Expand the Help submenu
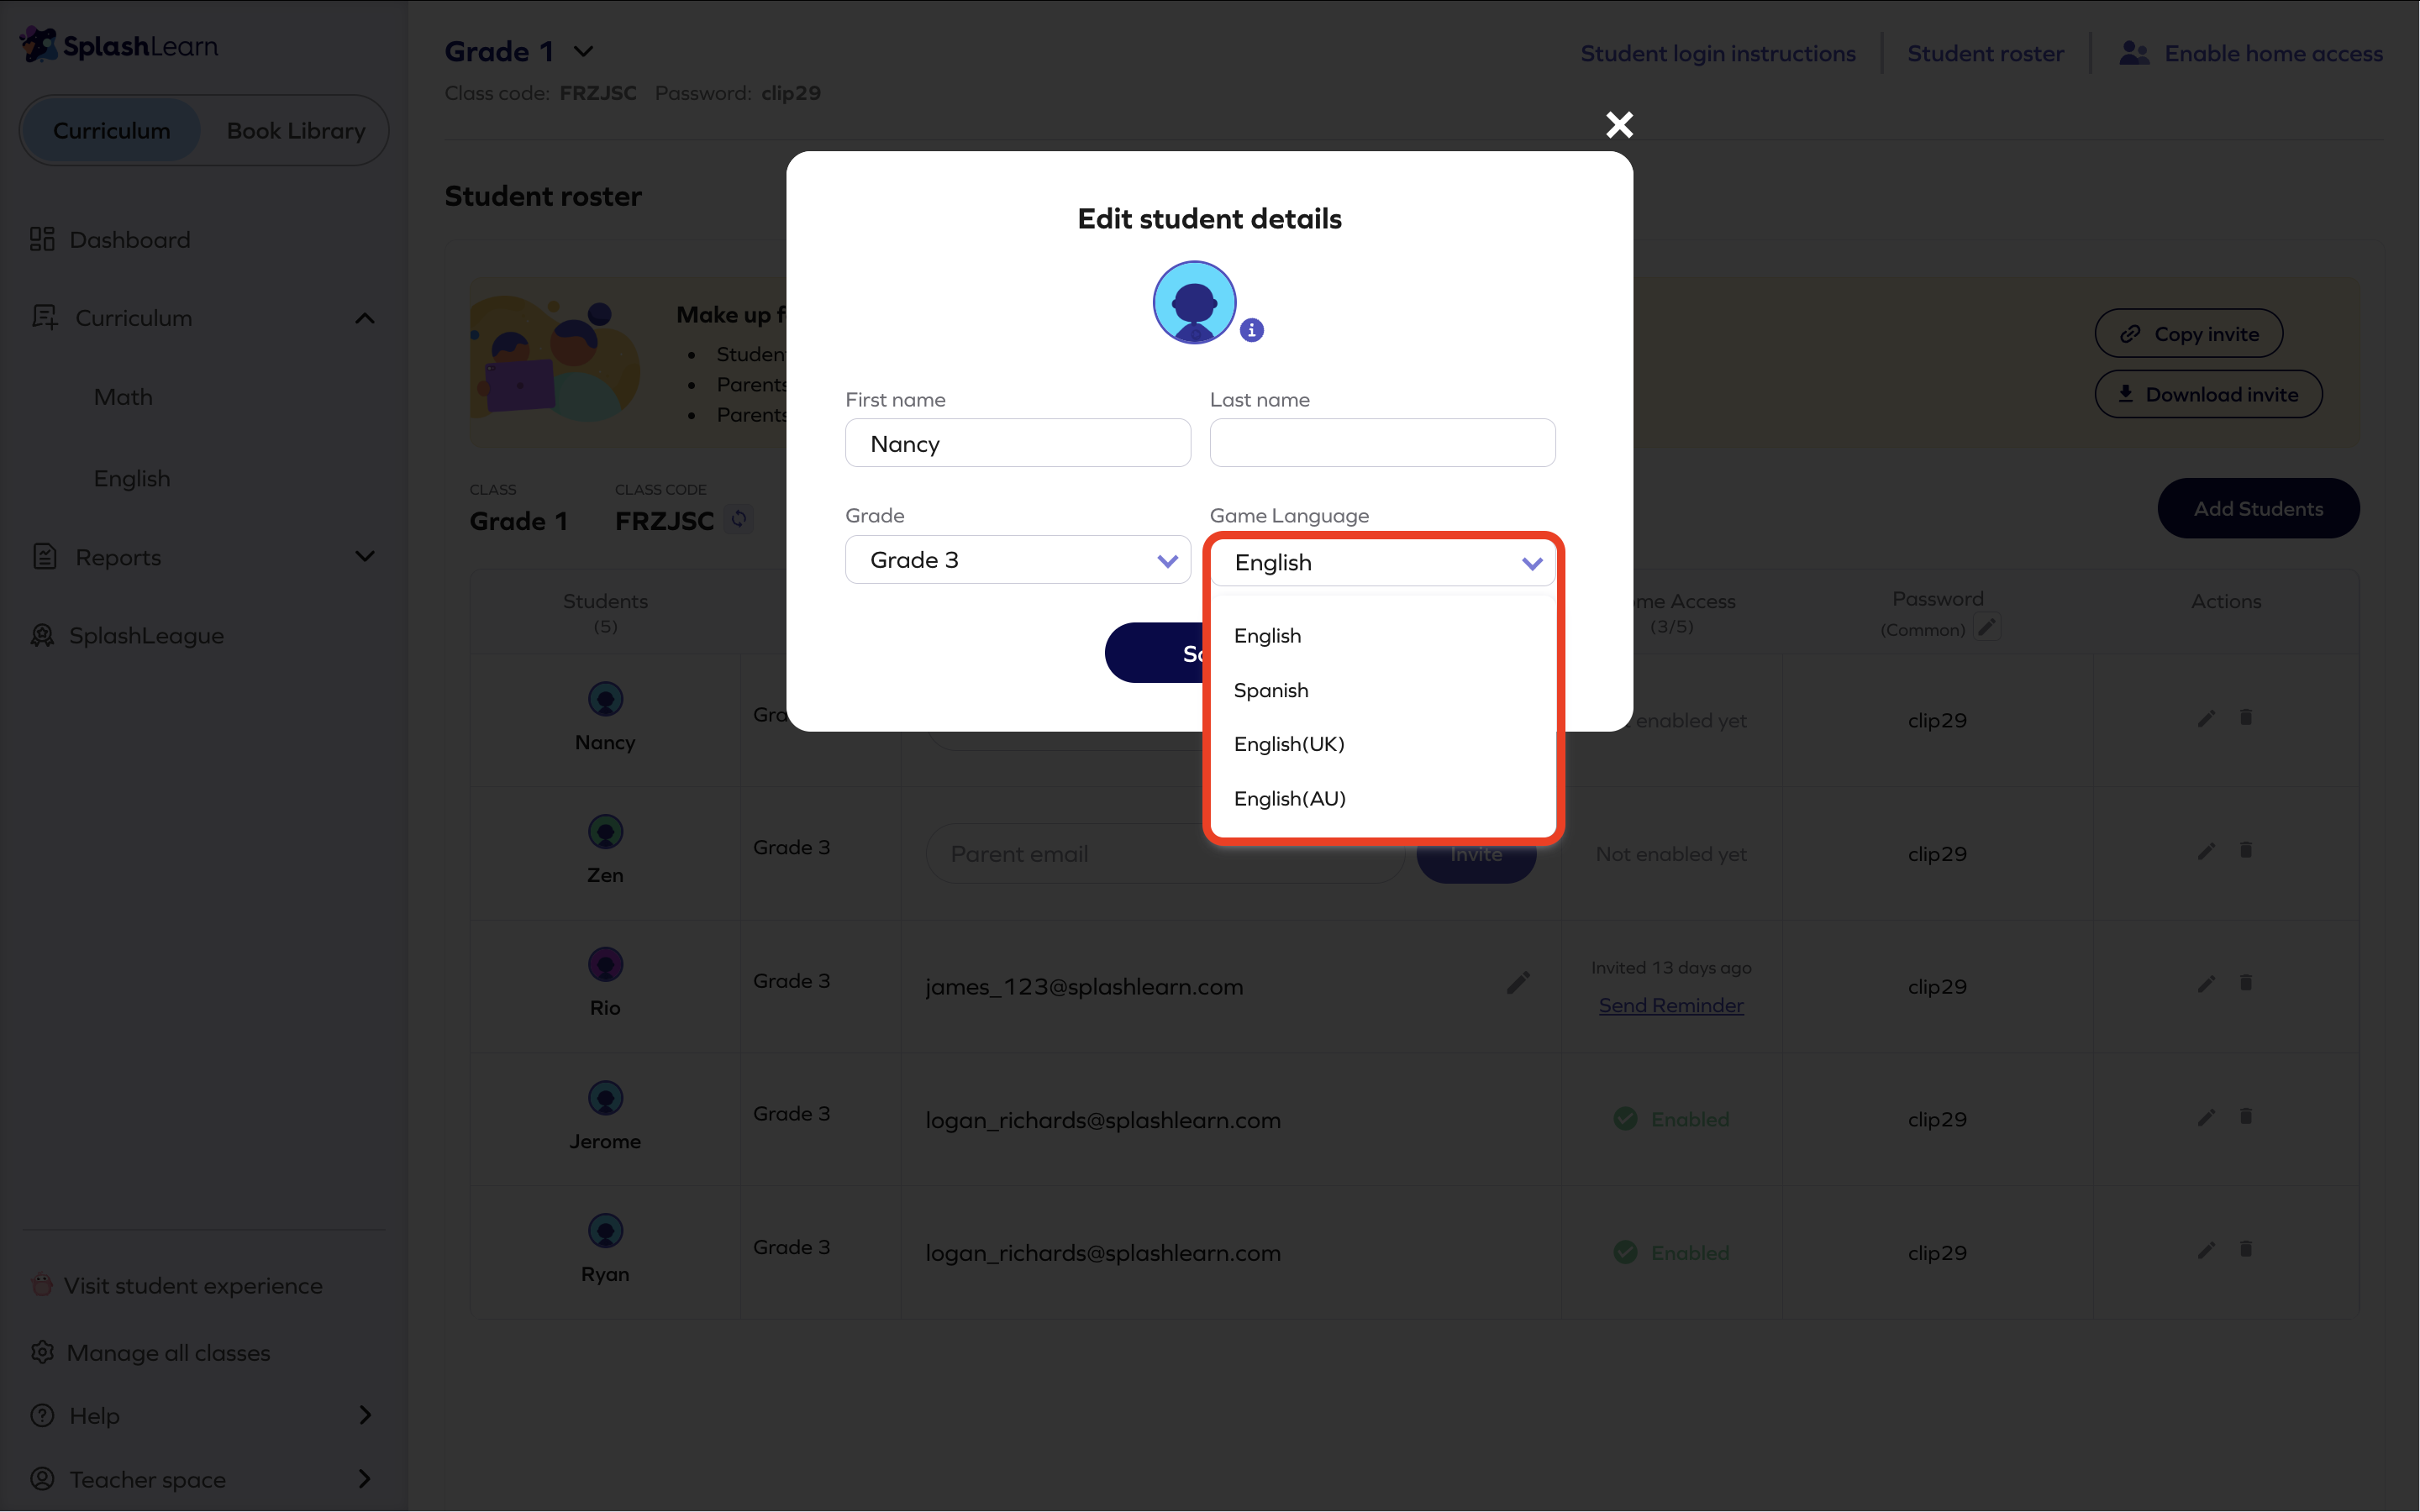Image resolution: width=2420 pixels, height=1512 pixels. pos(365,1415)
